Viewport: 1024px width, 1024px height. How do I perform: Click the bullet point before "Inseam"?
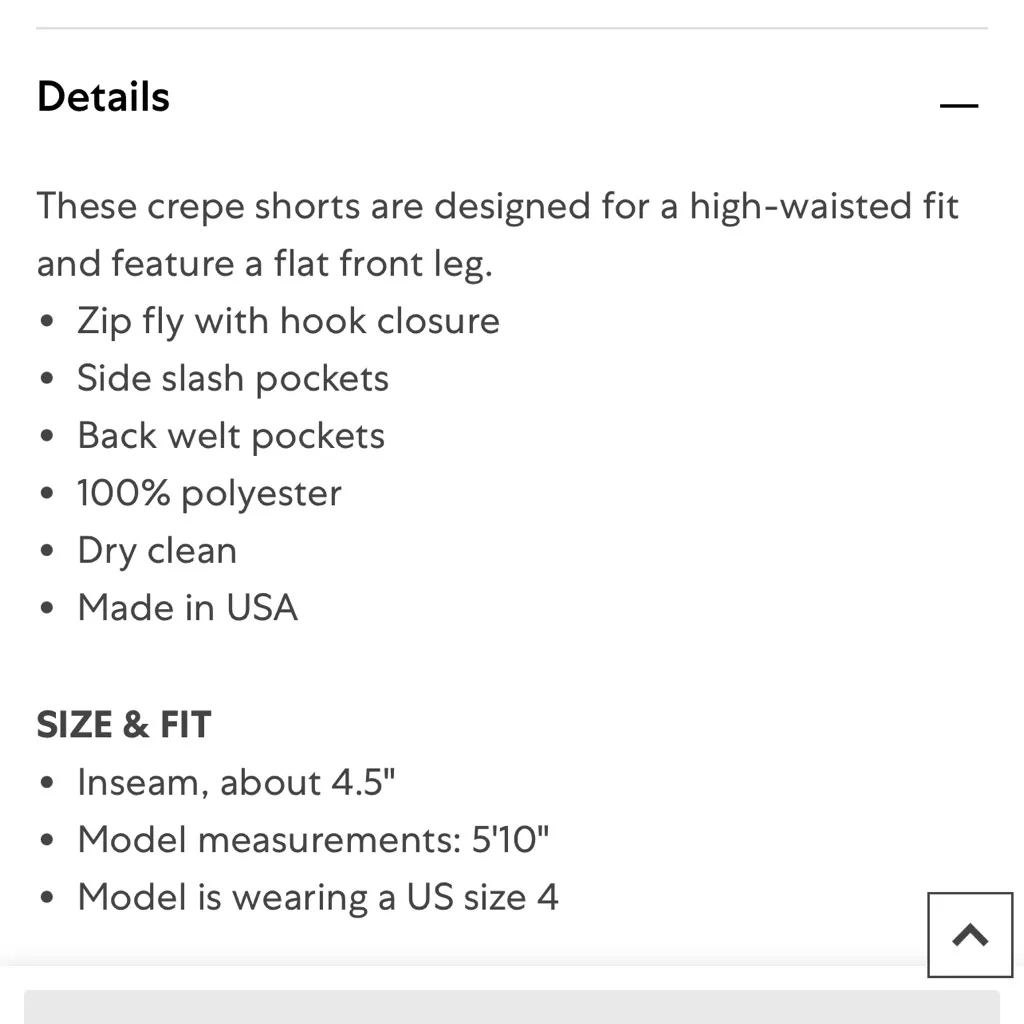tap(47, 783)
